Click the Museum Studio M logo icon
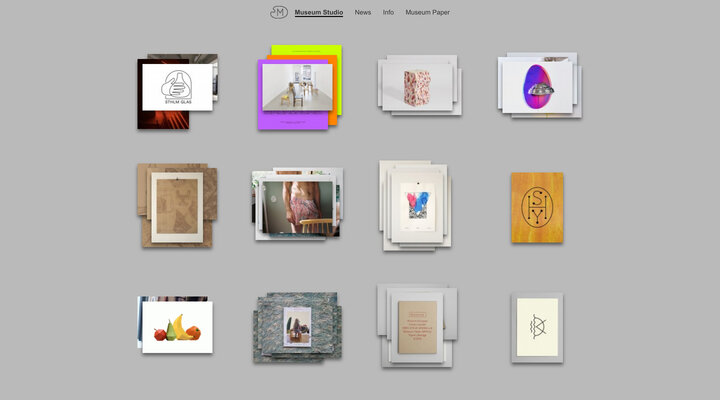This screenshot has width=720, height=400. pos(279,12)
